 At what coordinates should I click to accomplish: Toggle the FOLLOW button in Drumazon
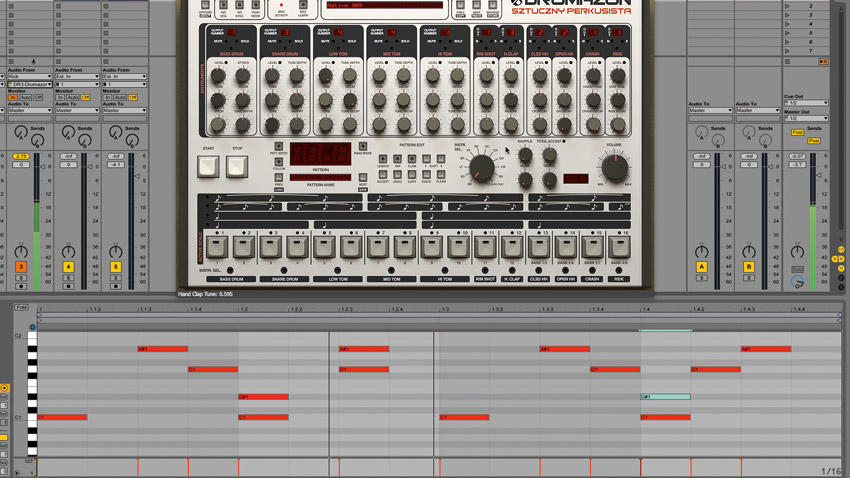279,162
